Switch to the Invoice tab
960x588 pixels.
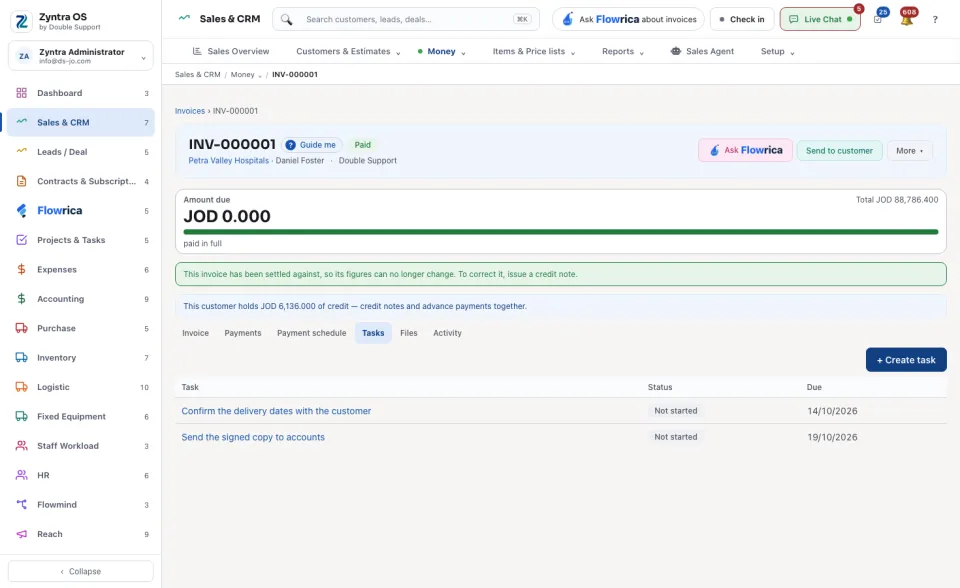(x=195, y=333)
